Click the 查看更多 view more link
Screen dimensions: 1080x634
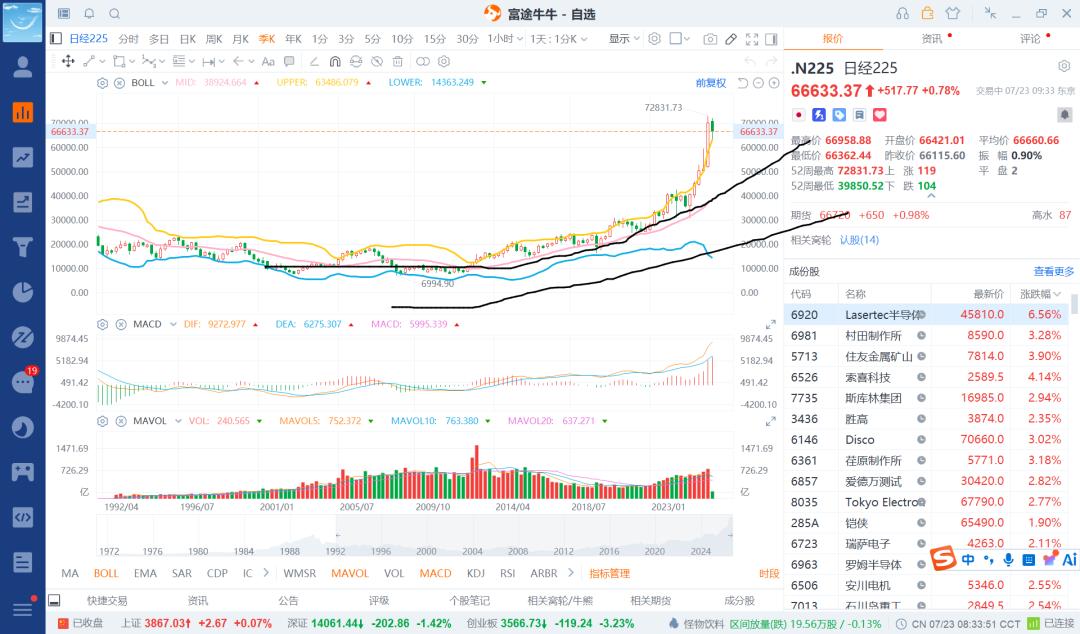point(1053,272)
